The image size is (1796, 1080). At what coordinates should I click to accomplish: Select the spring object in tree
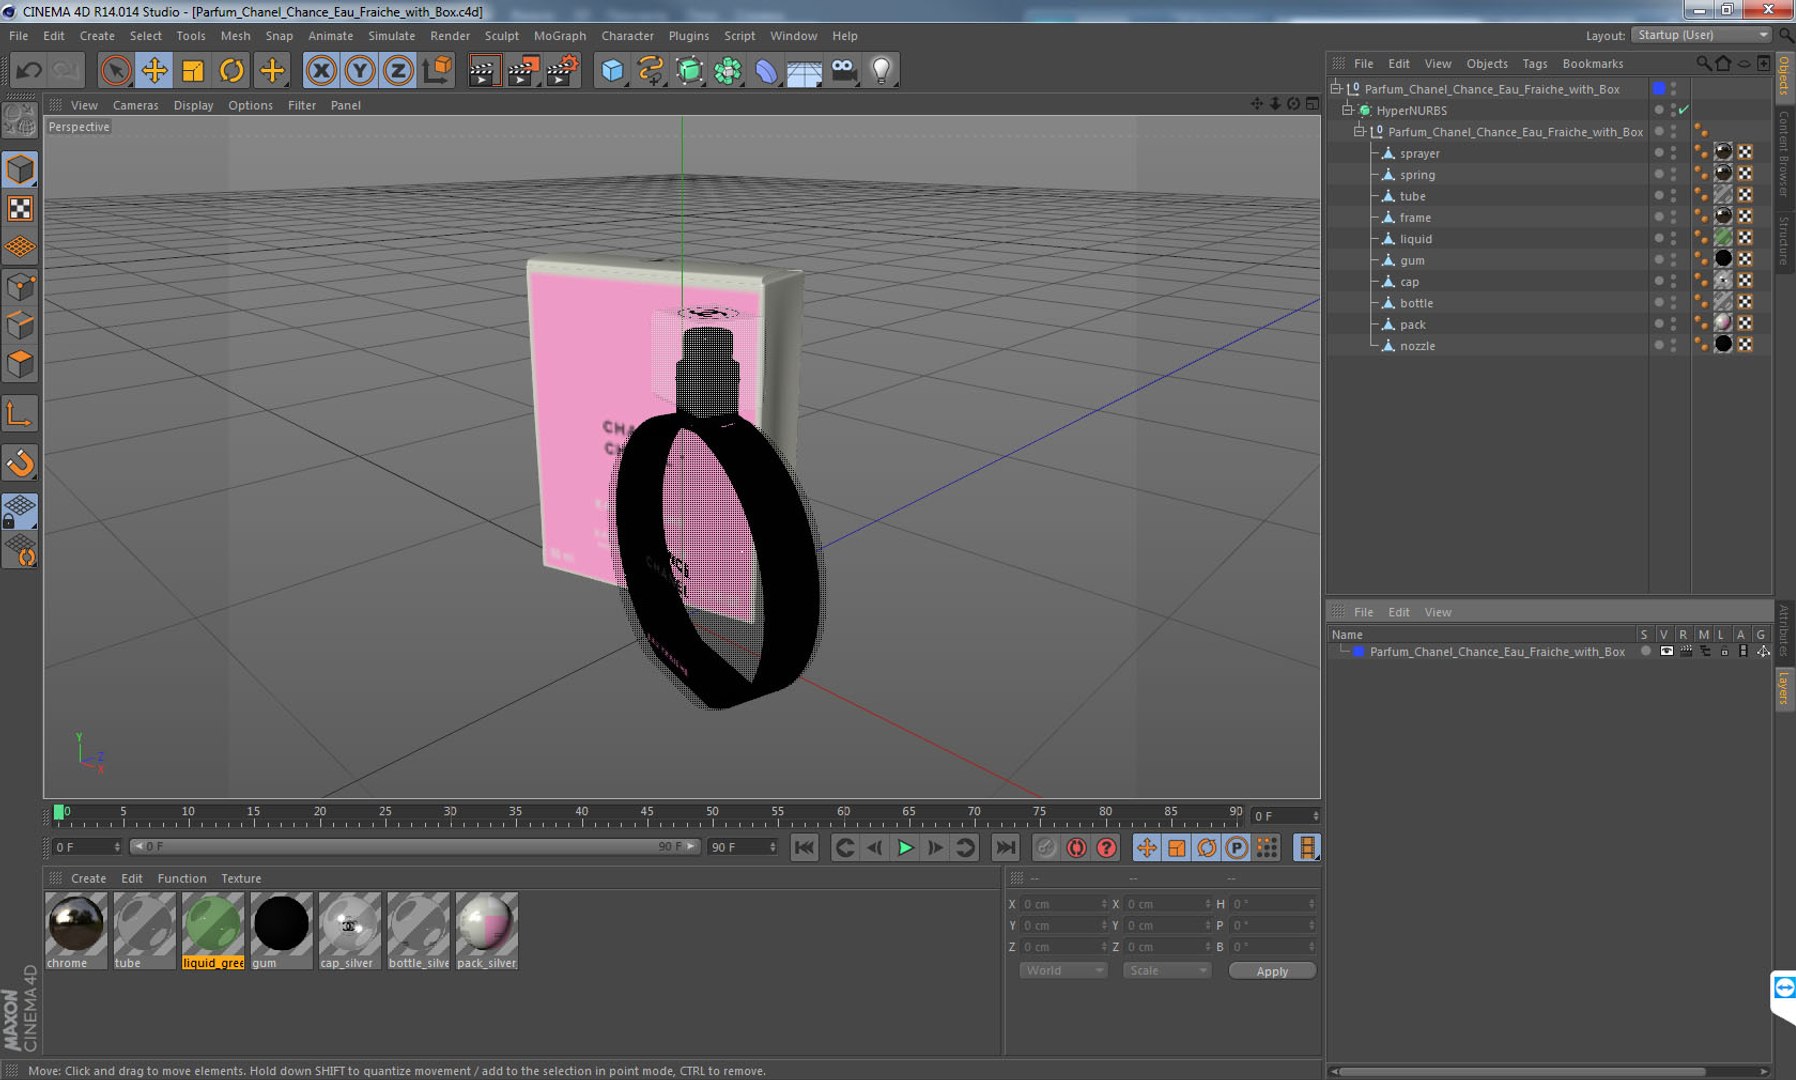(x=1417, y=175)
